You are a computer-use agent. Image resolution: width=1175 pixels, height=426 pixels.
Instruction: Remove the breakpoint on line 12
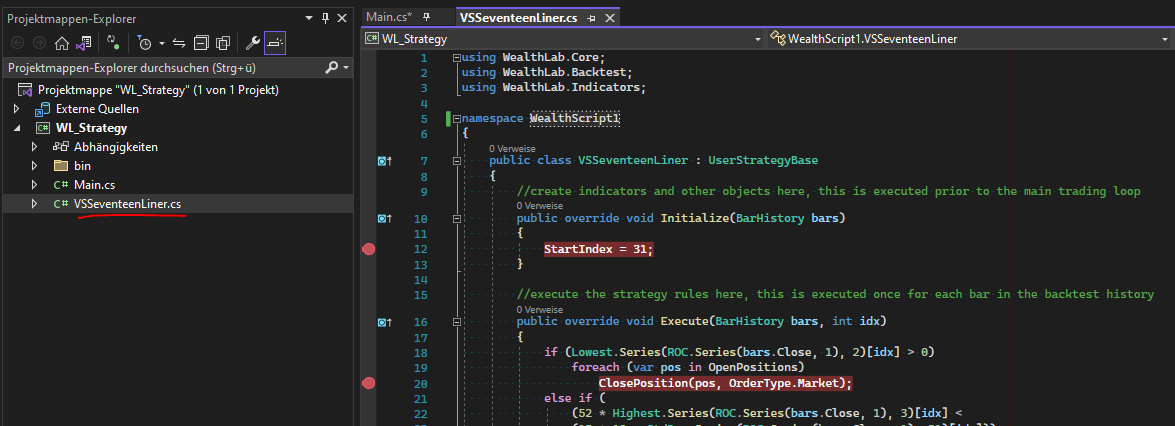(x=369, y=249)
